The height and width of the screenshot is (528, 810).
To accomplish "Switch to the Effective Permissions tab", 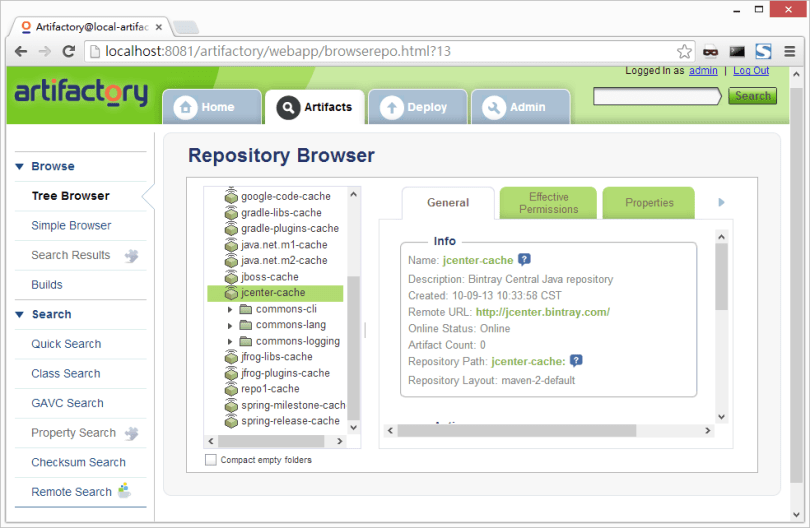I will click(x=548, y=203).
